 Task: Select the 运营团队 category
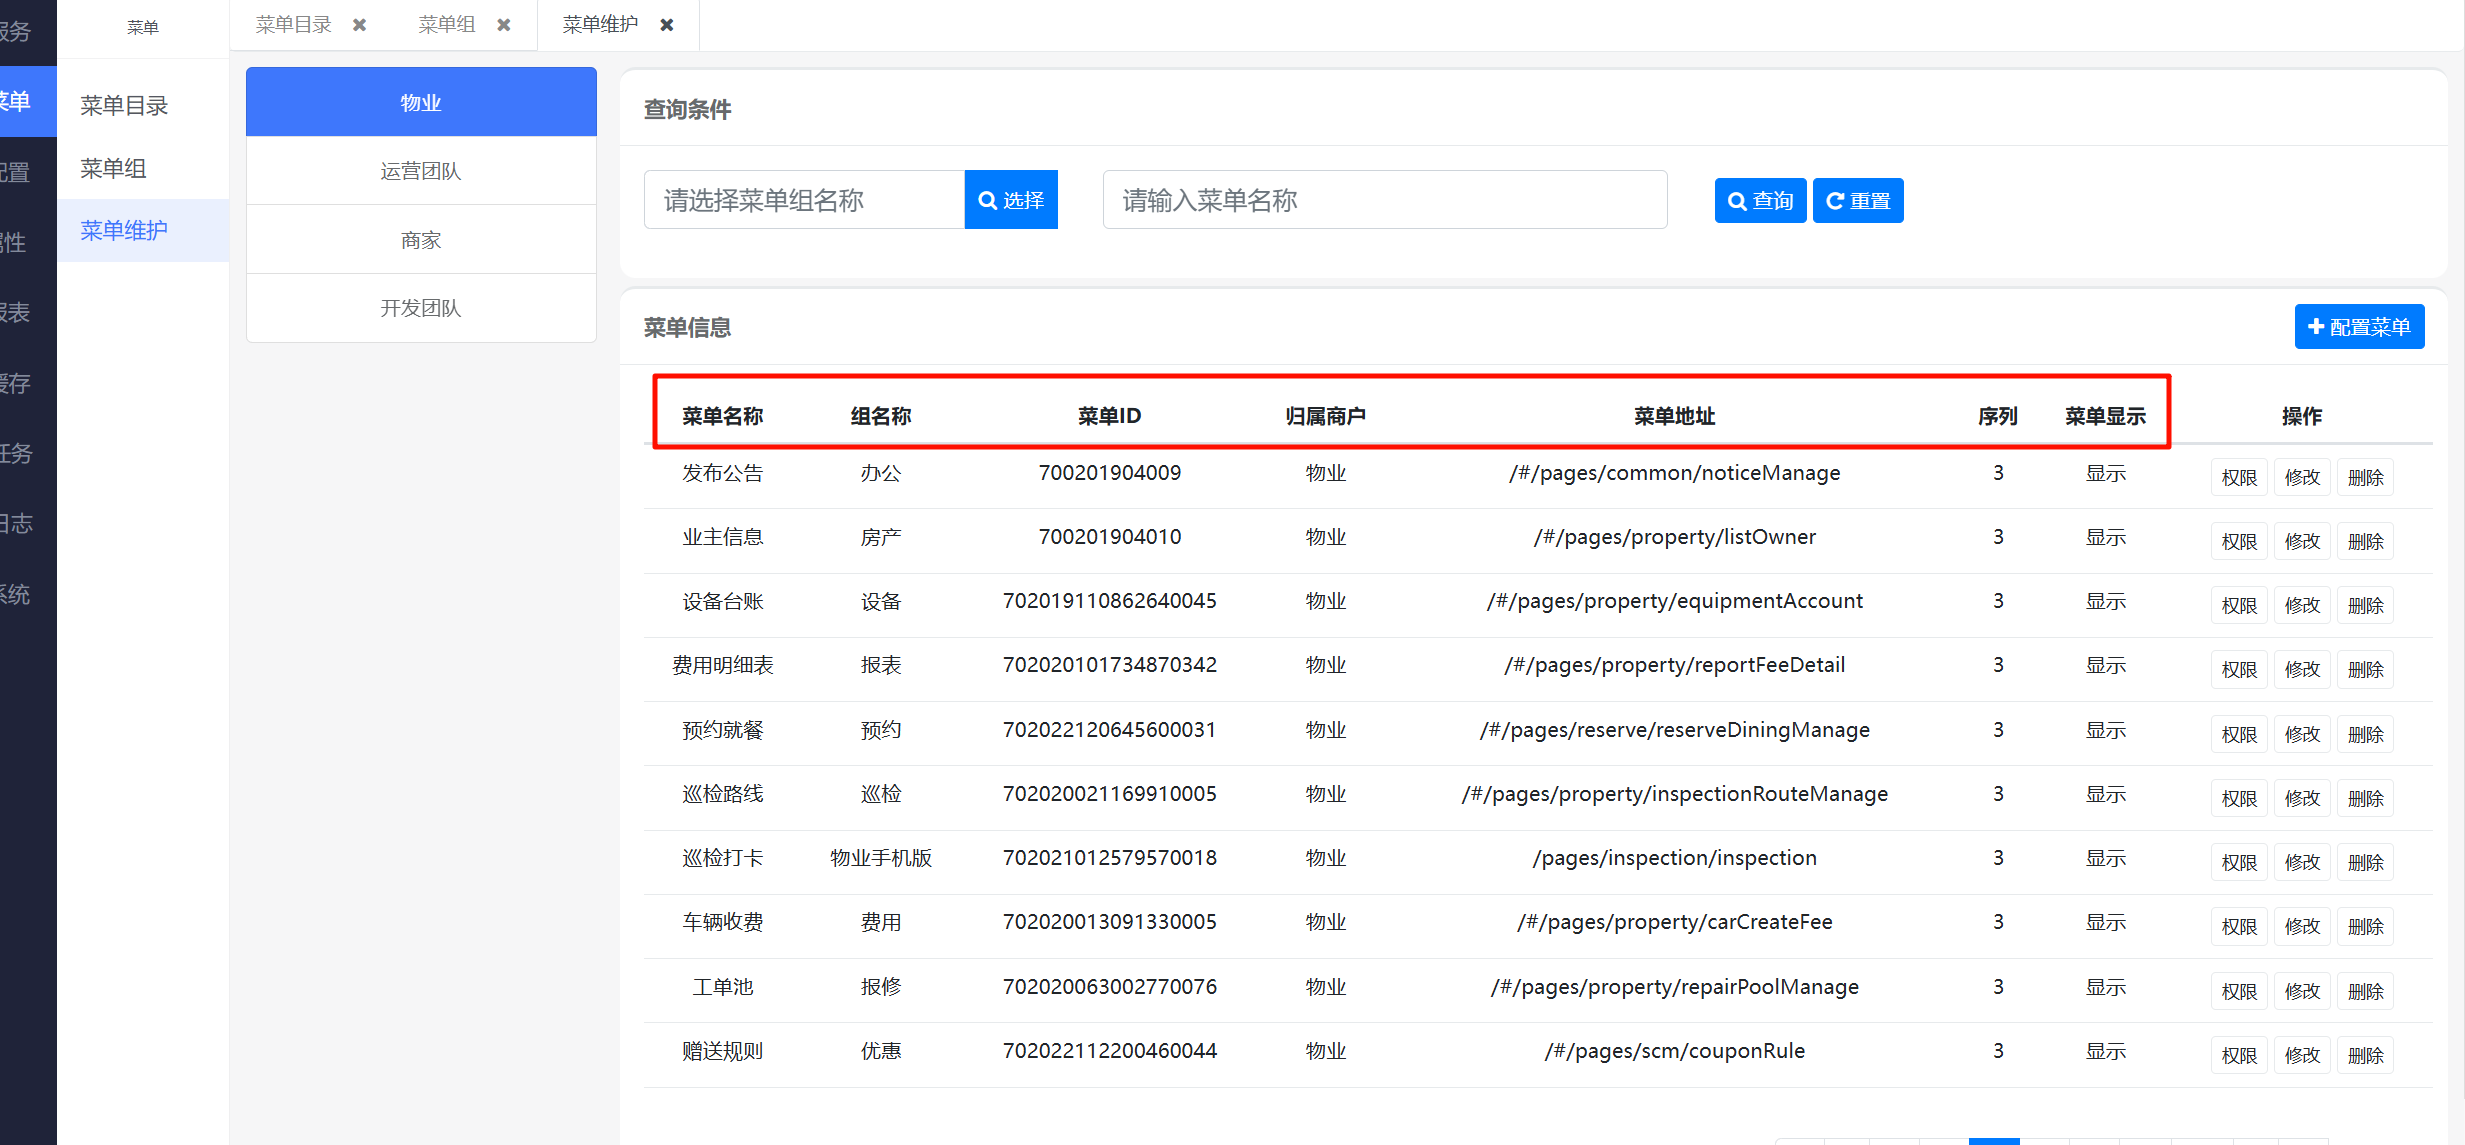pyautogui.click(x=421, y=171)
